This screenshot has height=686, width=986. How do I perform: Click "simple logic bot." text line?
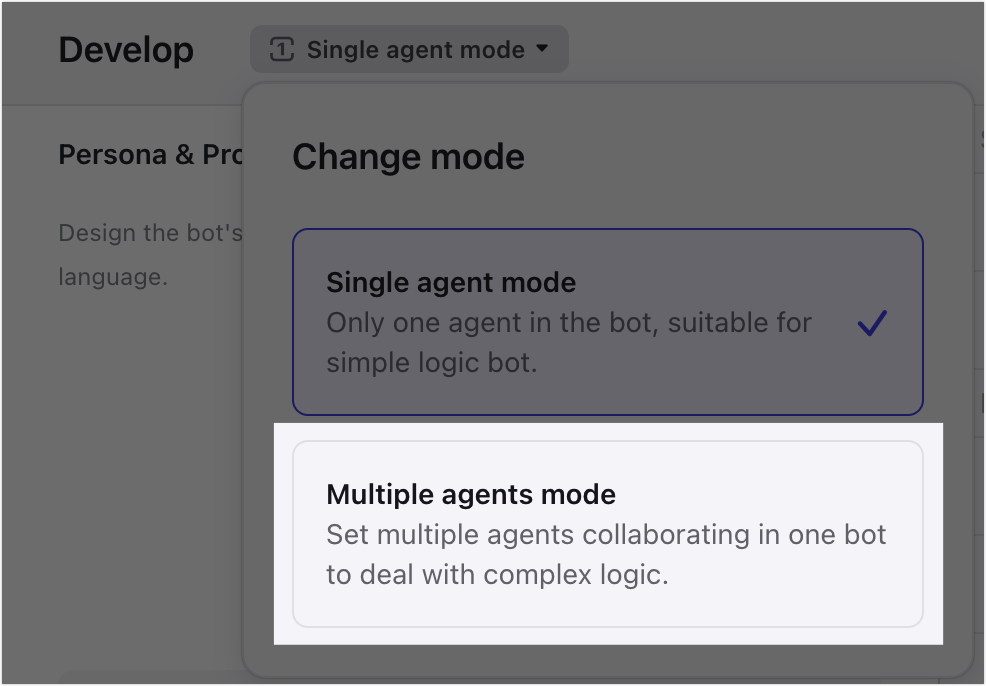point(432,363)
